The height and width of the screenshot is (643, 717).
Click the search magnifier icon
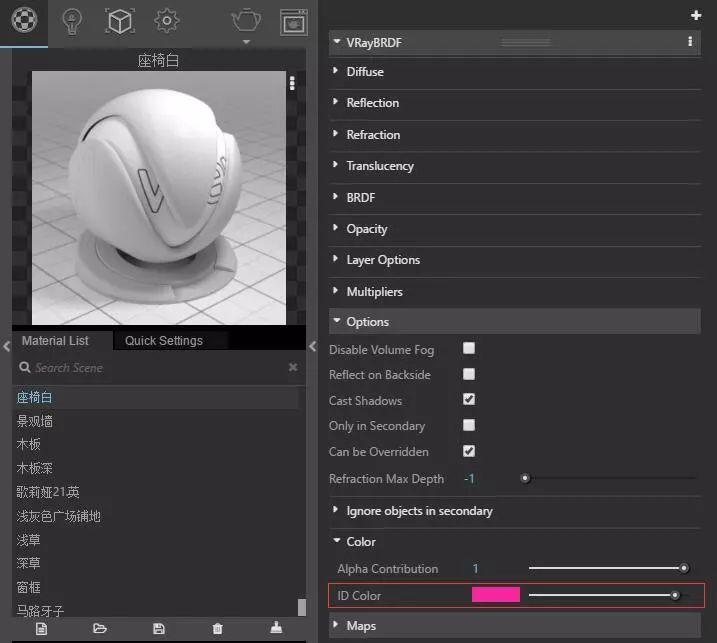click(x=25, y=367)
